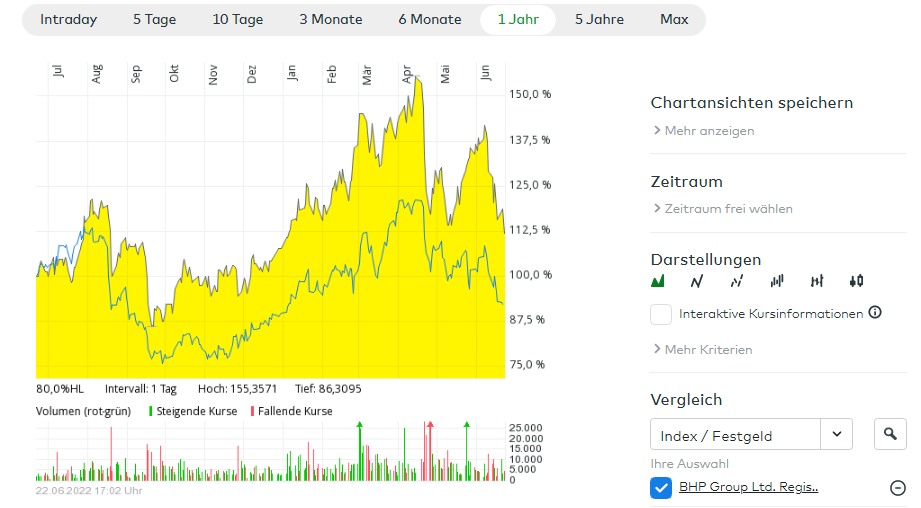The height and width of the screenshot is (508, 921).
Task: Switch to the candlestick chart icon
Action: coord(856,282)
